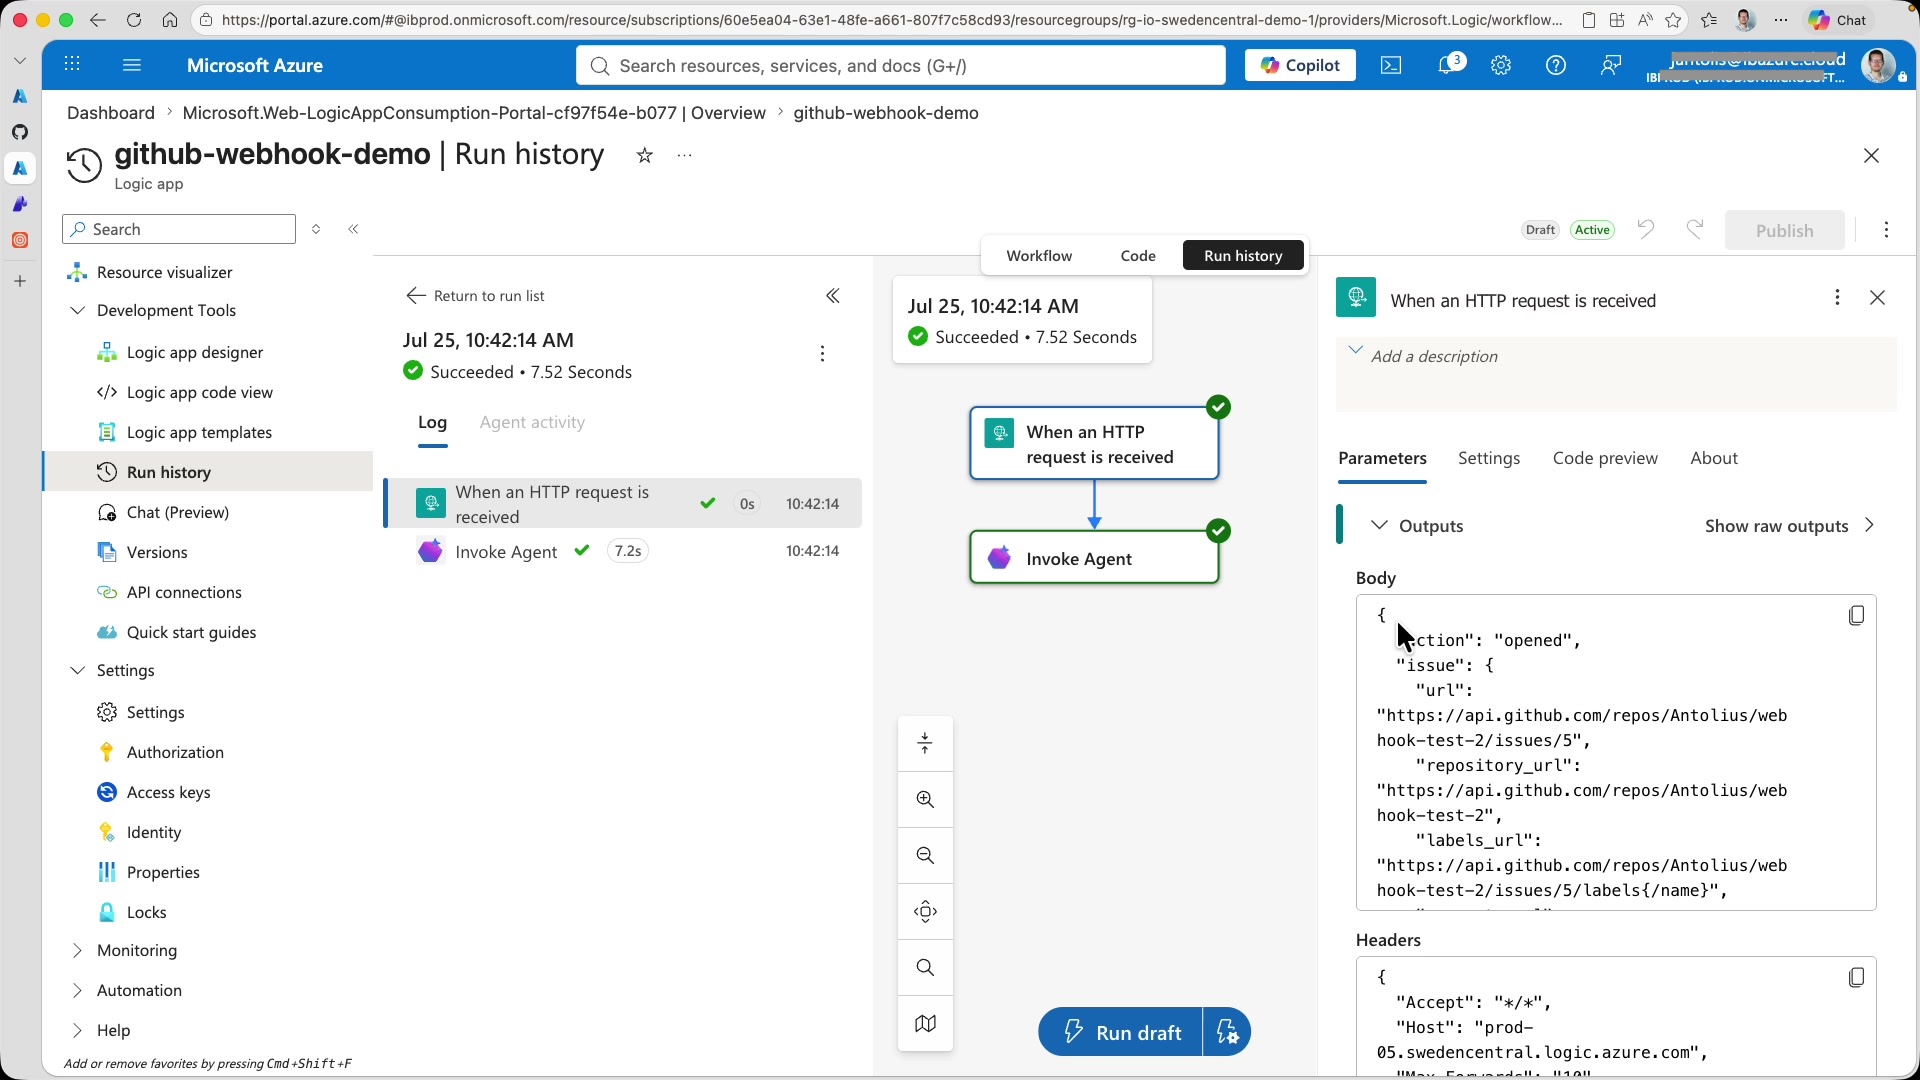1920x1080 pixels.
Task: Open API connections in sidebar
Action: click(184, 593)
